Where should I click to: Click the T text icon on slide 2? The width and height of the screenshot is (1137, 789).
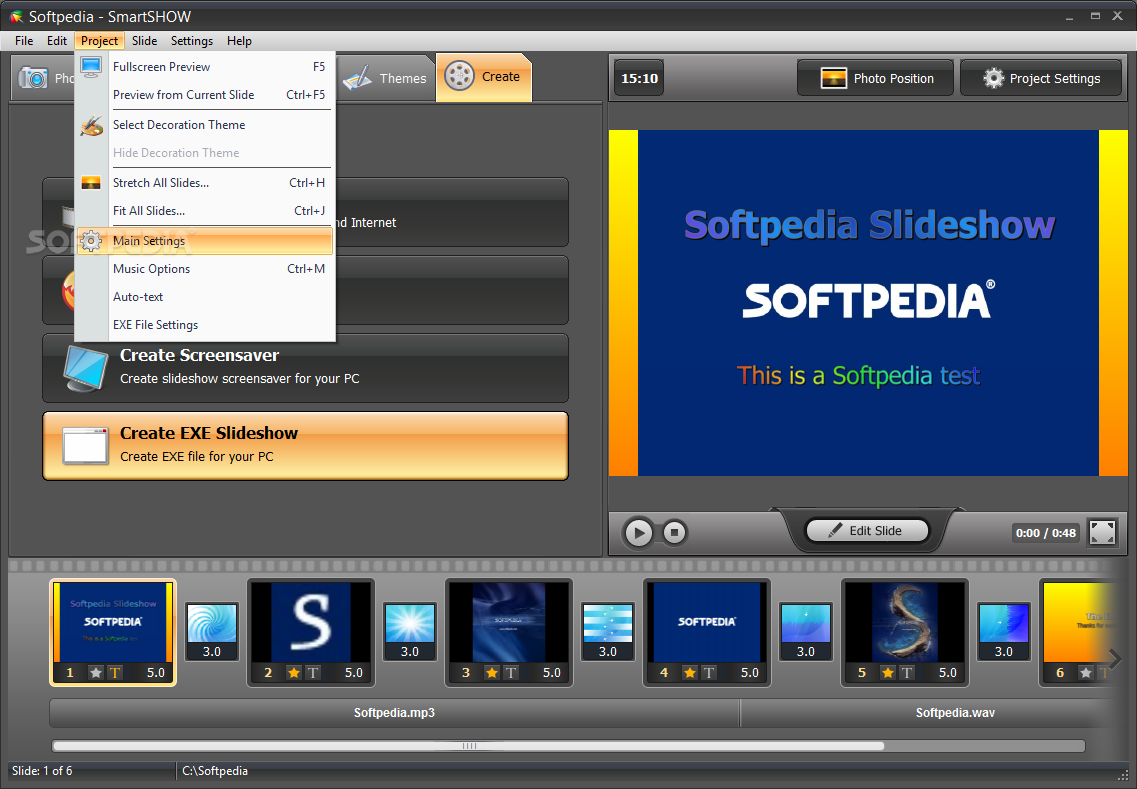pyautogui.click(x=313, y=672)
